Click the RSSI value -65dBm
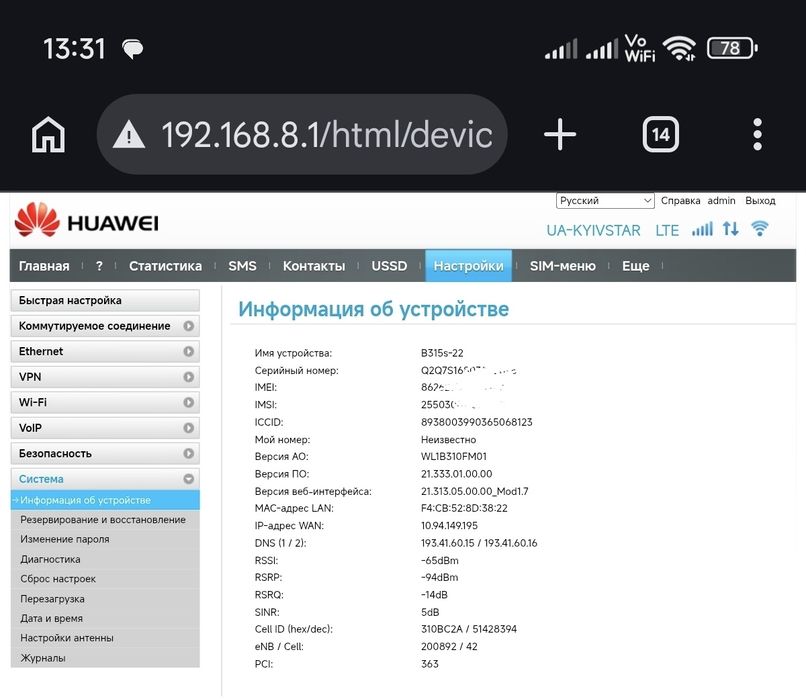The height and width of the screenshot is (699, 806). pos(439,560)
